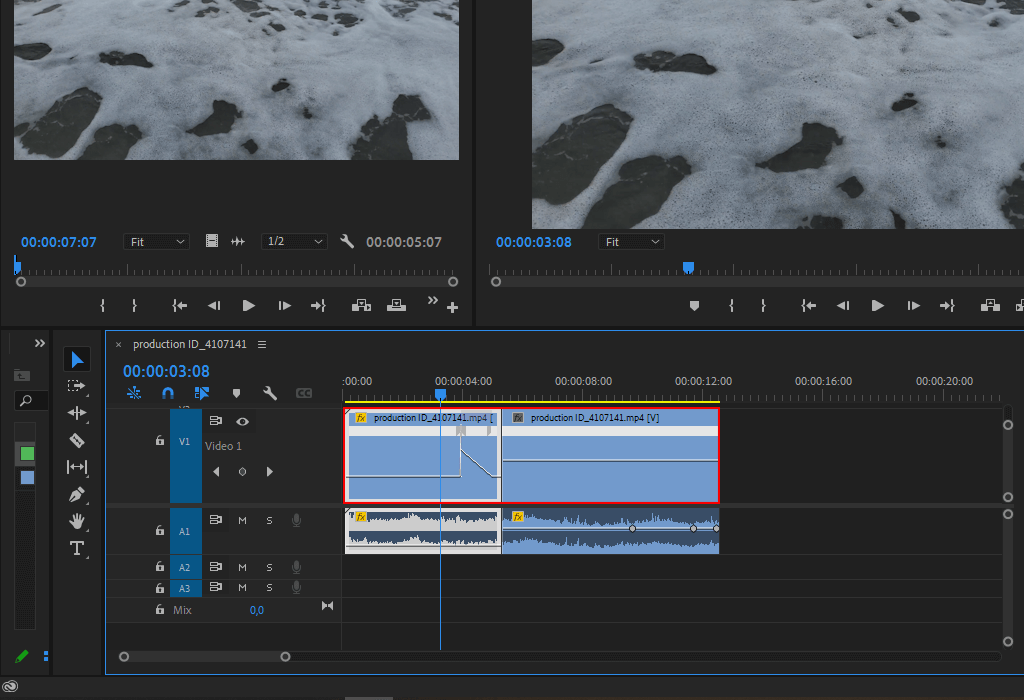
Task: Open source monitor settings wrench
Action: [x=347, y=242]
